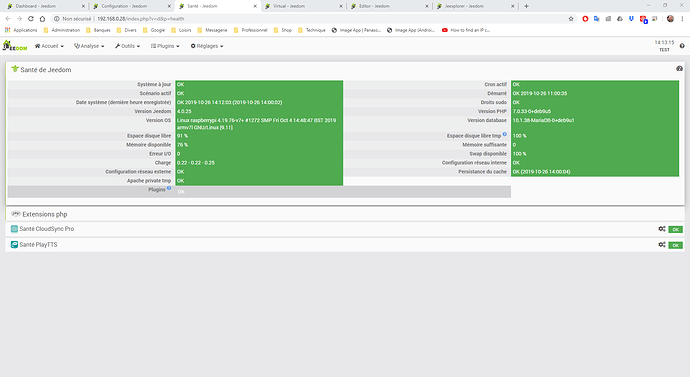
Task: Open the PlayTTS gears configuration icon
Action: [x=661, y=245]
